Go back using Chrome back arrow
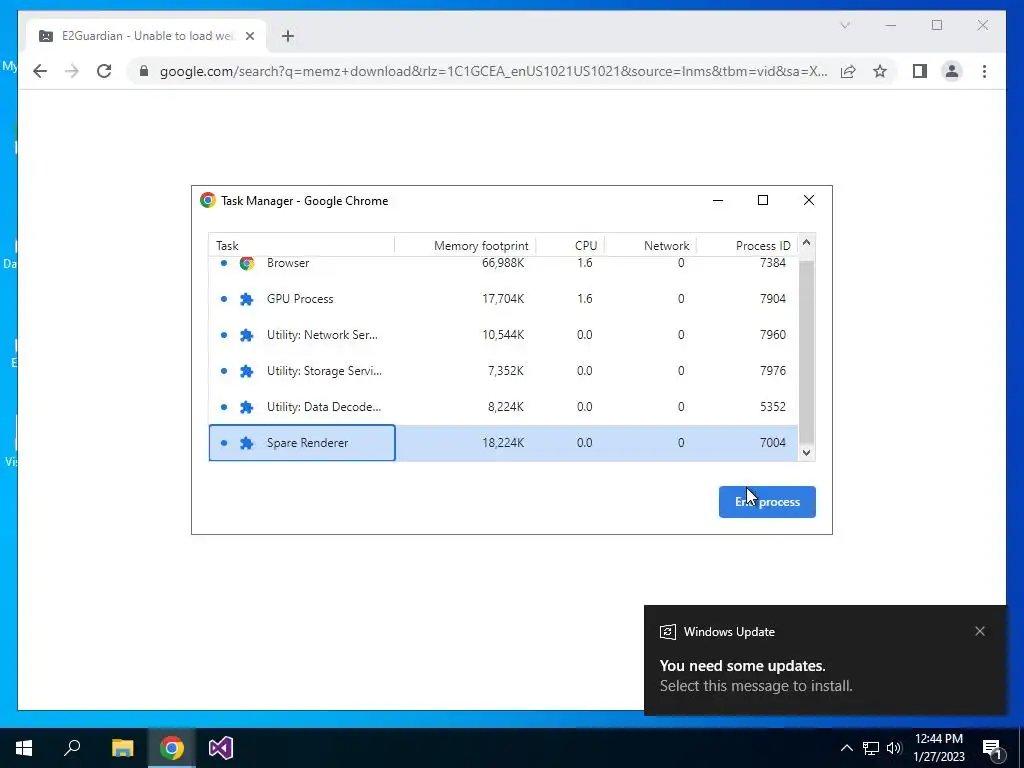The height and width of the screenshot is (768, 1024). click(40, 71)
